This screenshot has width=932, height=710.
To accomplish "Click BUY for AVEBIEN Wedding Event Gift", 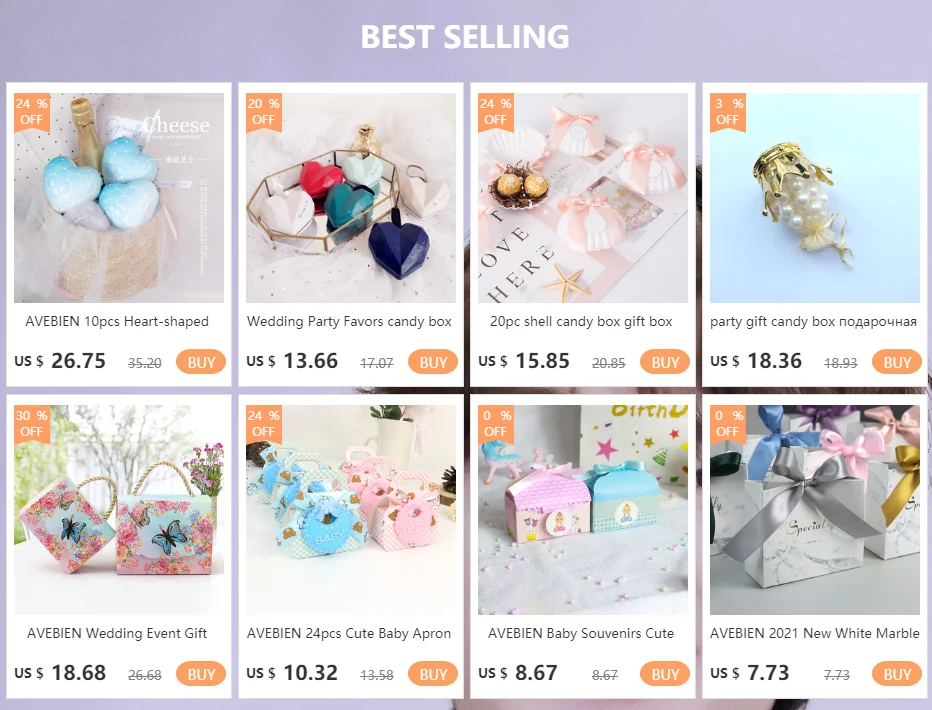I will pyautogui.click(x=201, y=674).
